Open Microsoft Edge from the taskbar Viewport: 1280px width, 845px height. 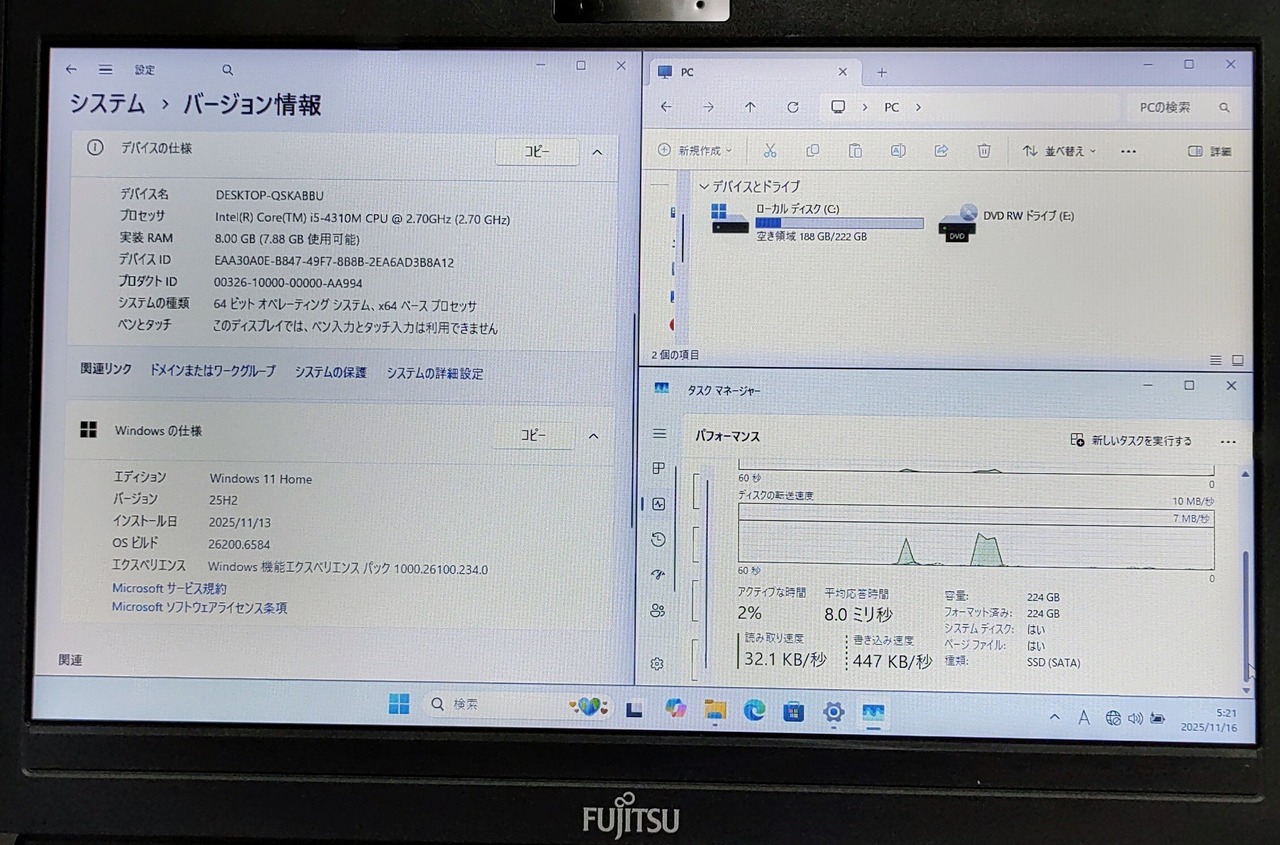pyautogui.click(x=754, y=711)
